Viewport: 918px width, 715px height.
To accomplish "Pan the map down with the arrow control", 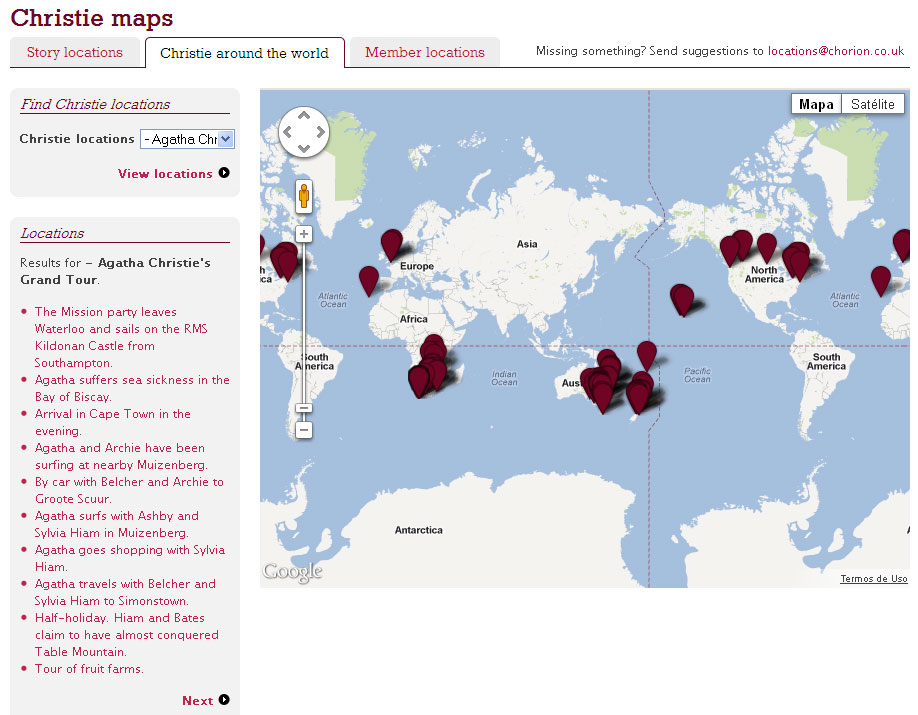I will click(304, 148).
